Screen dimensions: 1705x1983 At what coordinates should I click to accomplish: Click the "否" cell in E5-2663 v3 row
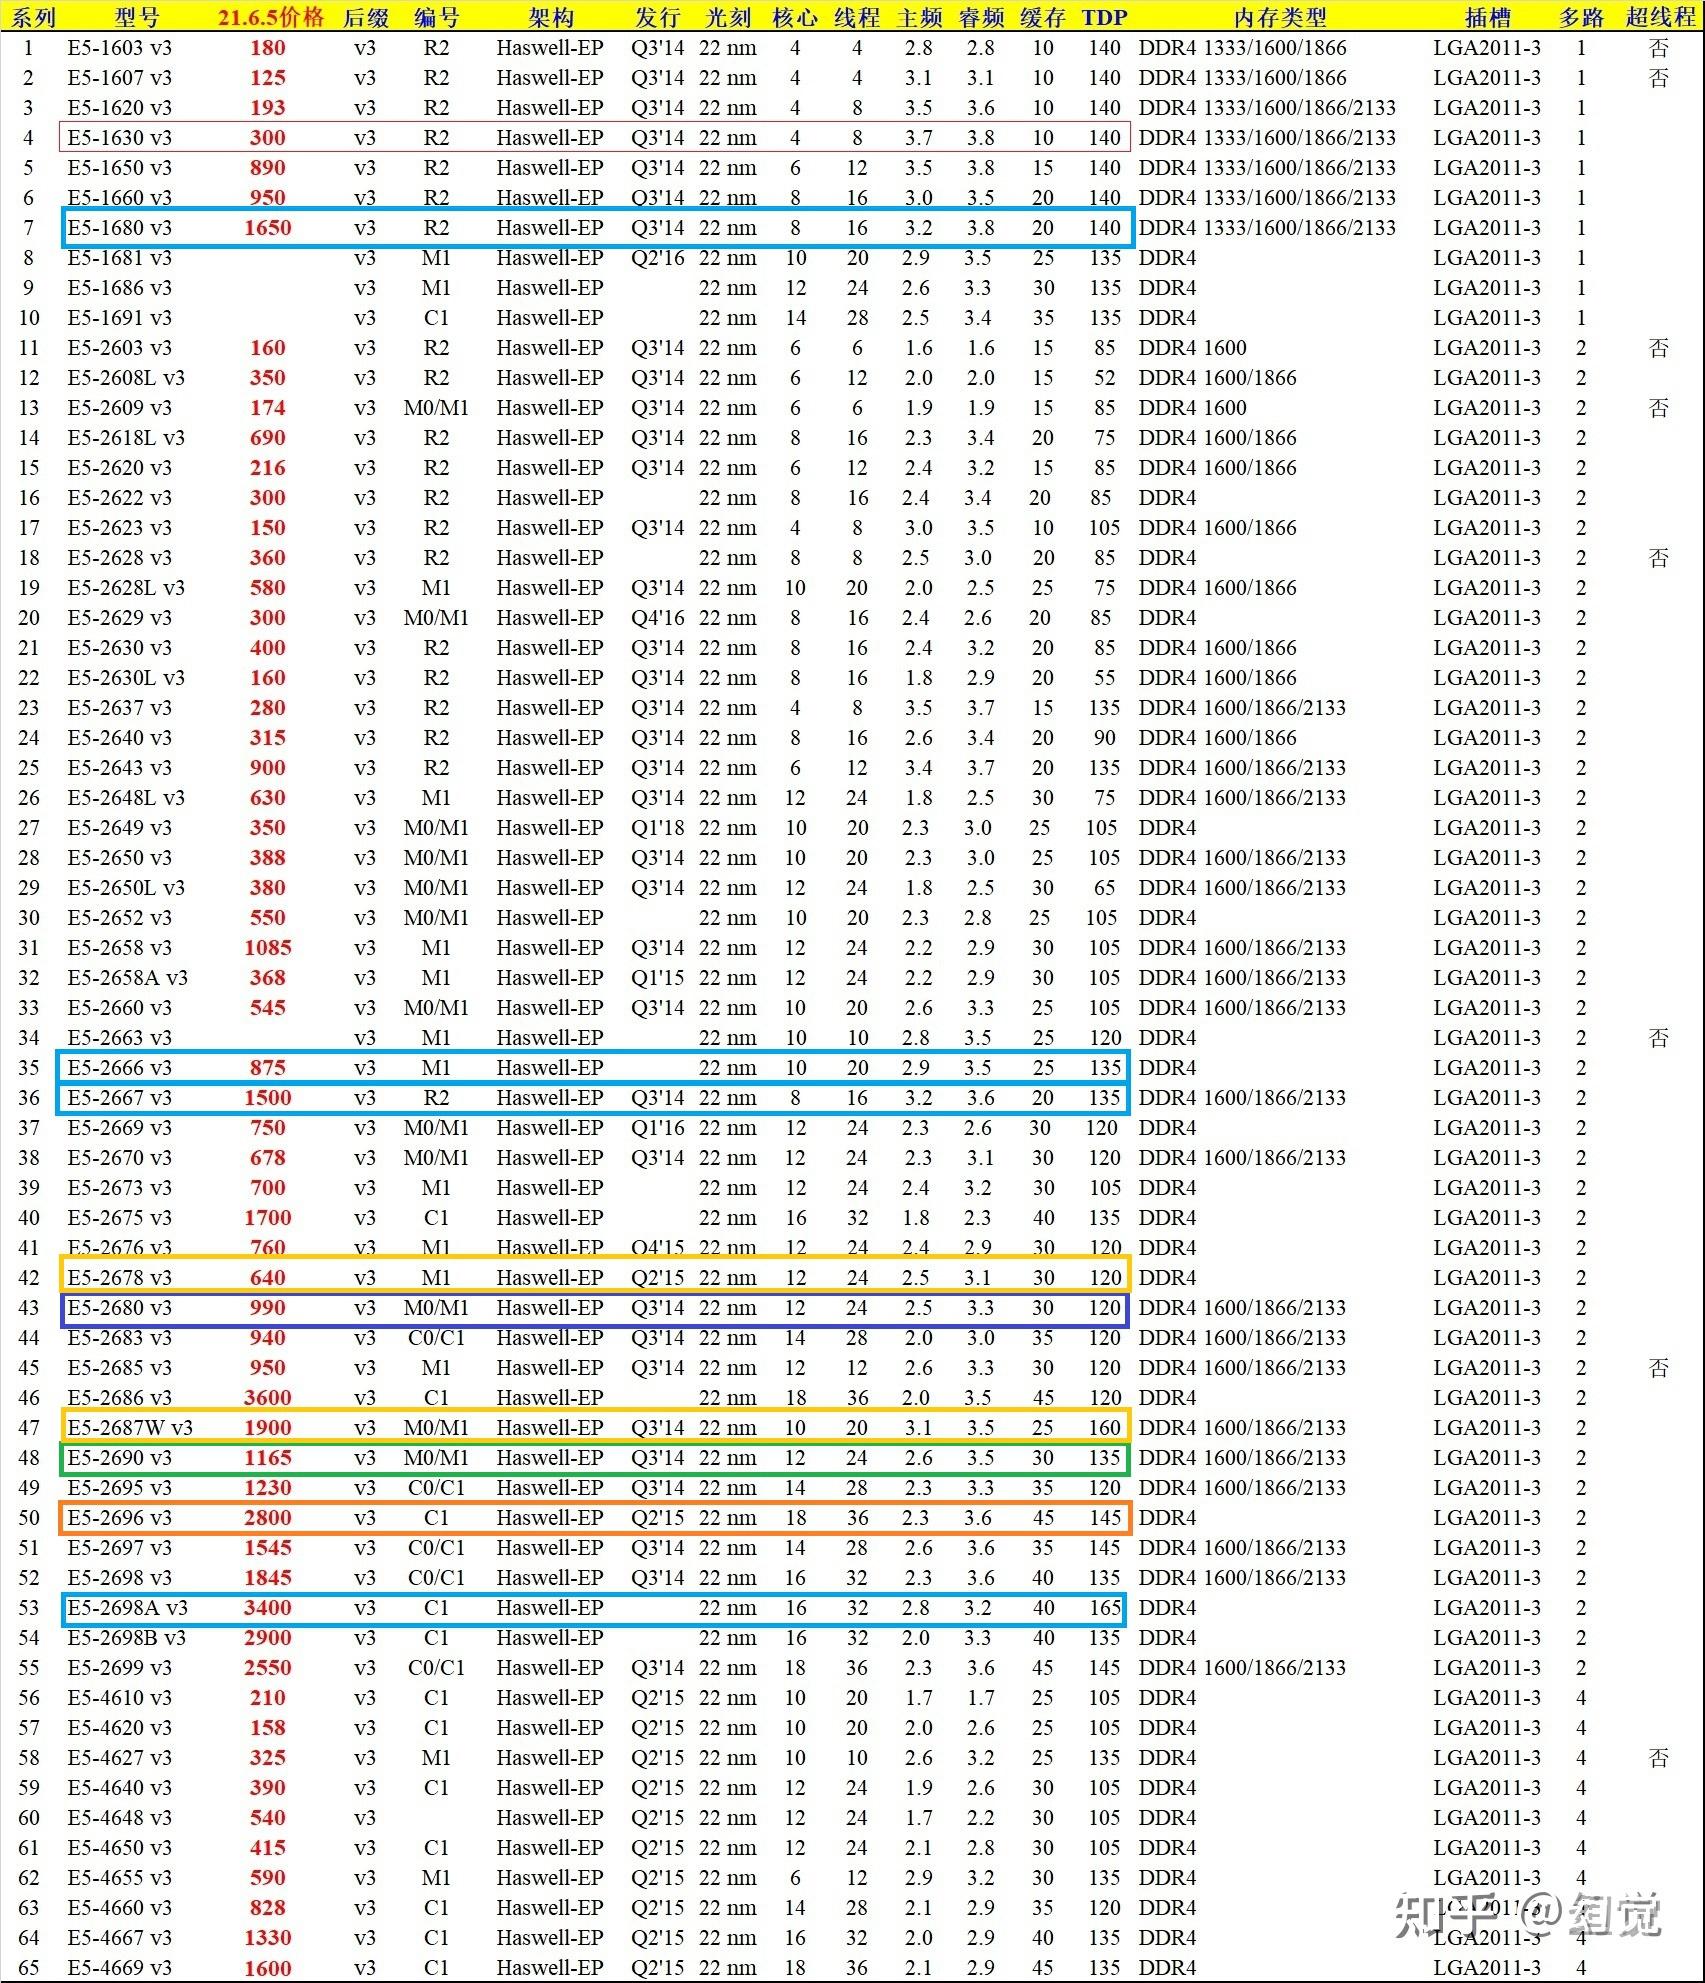coord(1659,1038)
